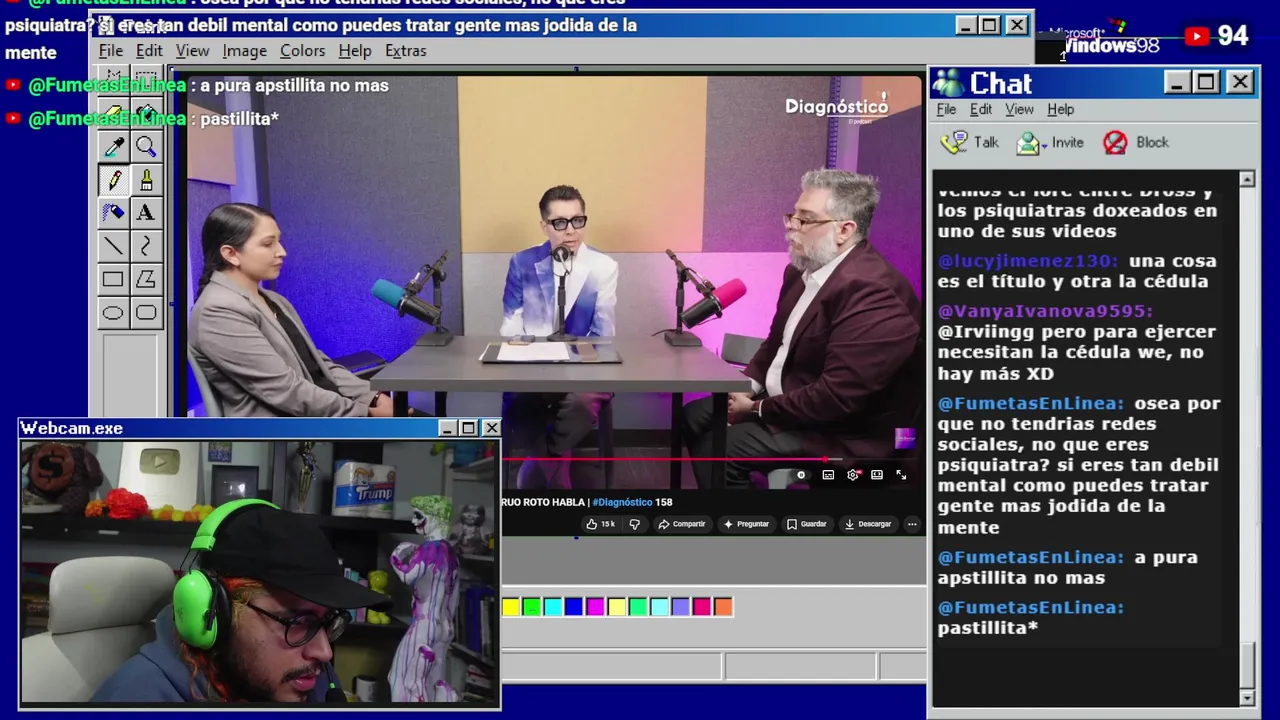
Task: Click @lucyjimenez130 username in chat
Action: coord(1028,261)
